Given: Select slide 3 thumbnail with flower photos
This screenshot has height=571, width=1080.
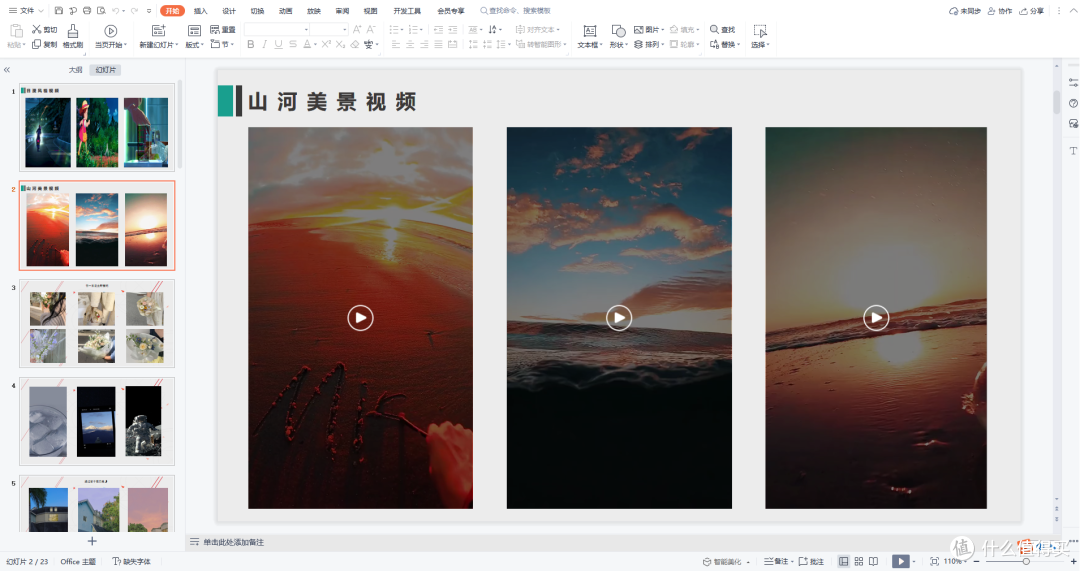Looking at the screenshot, I should point(97,323).
